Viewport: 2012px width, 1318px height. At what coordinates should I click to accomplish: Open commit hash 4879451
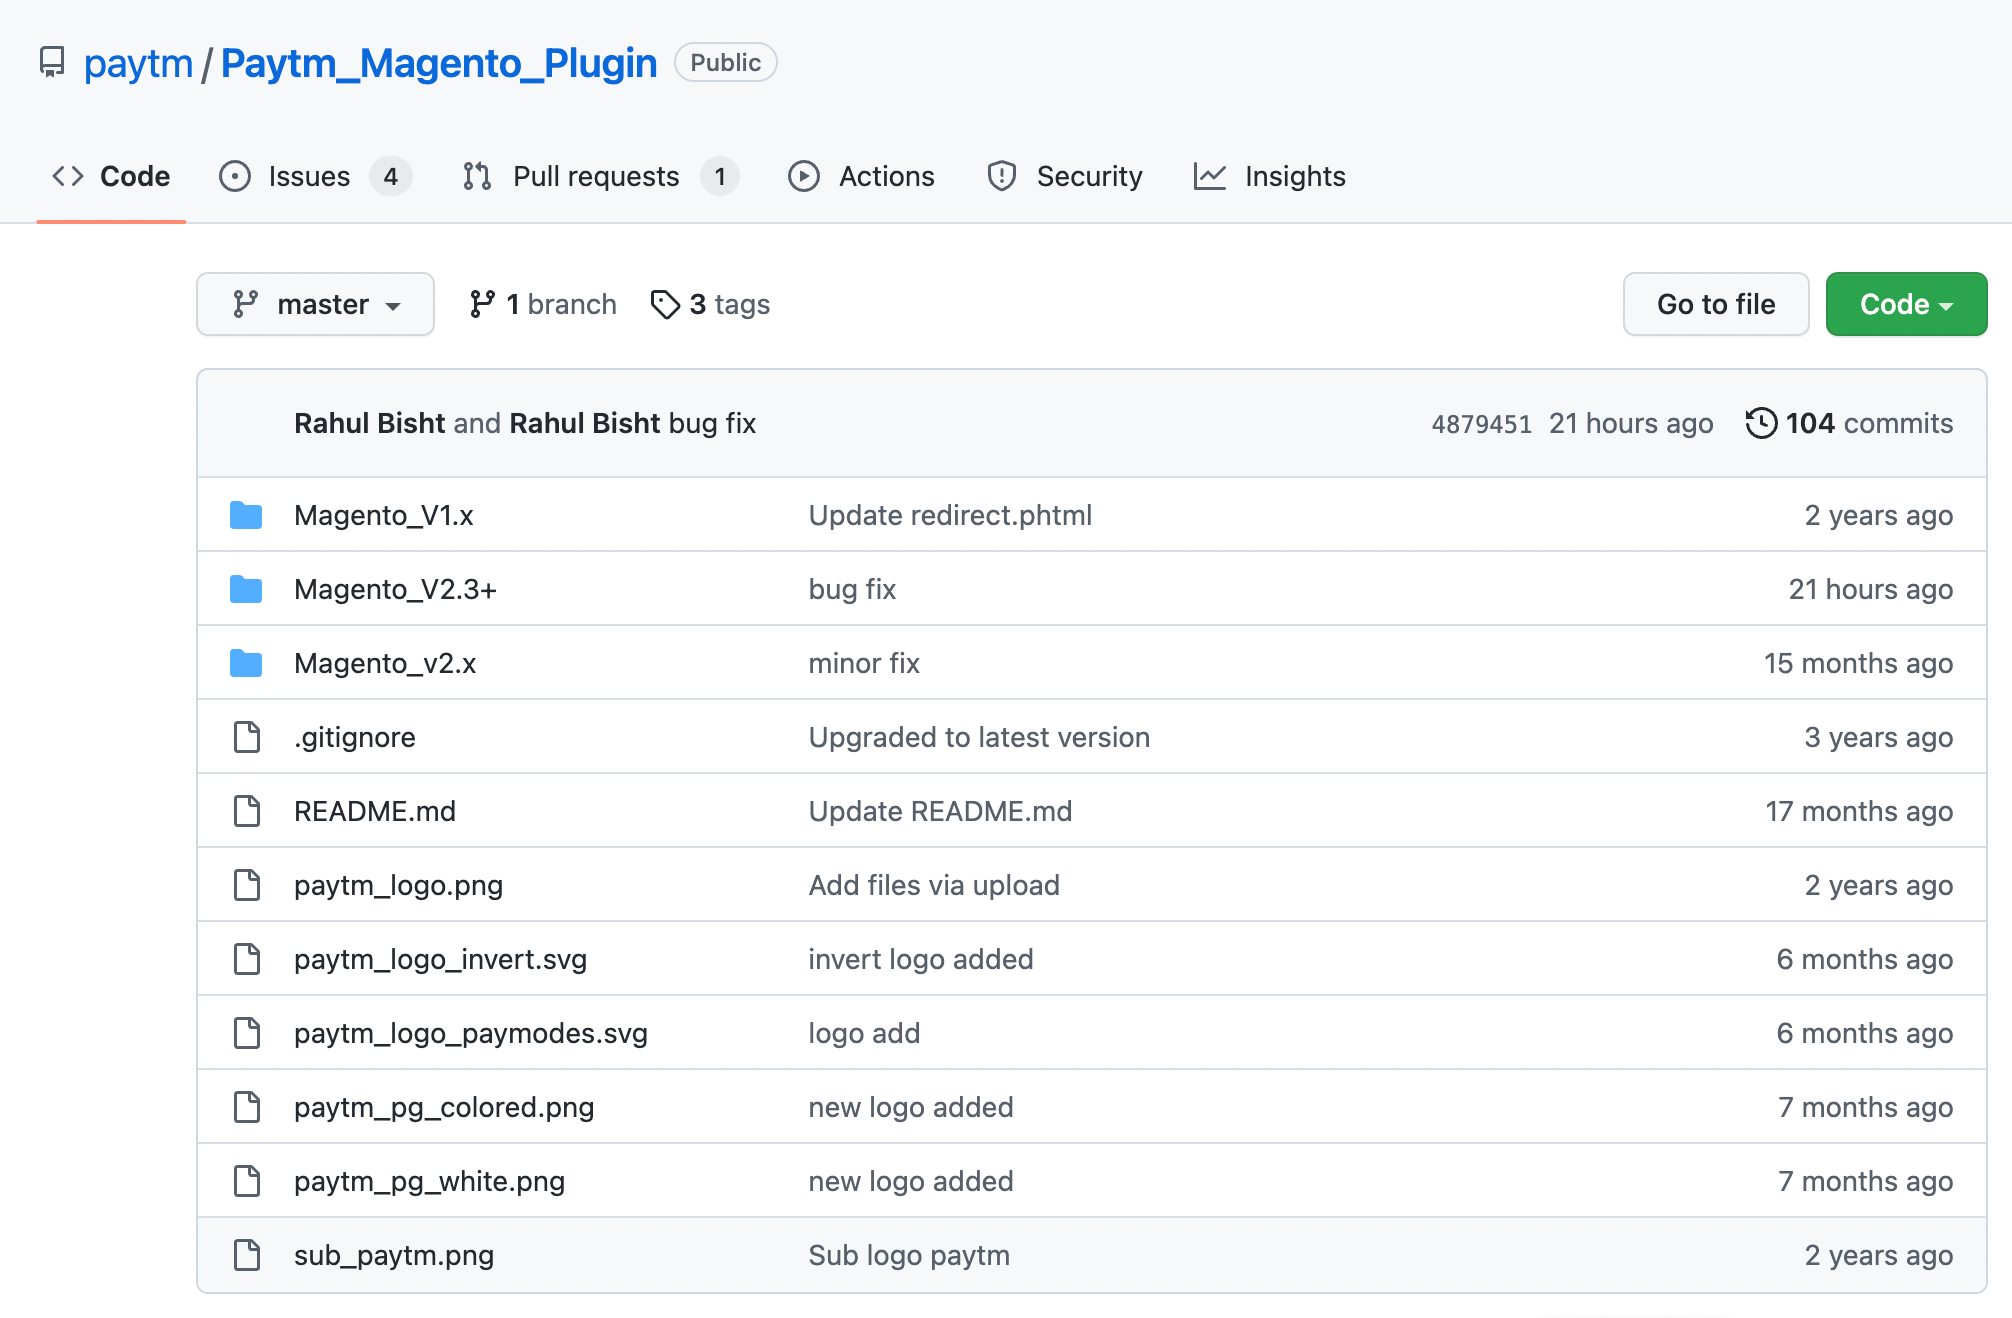1481,424
